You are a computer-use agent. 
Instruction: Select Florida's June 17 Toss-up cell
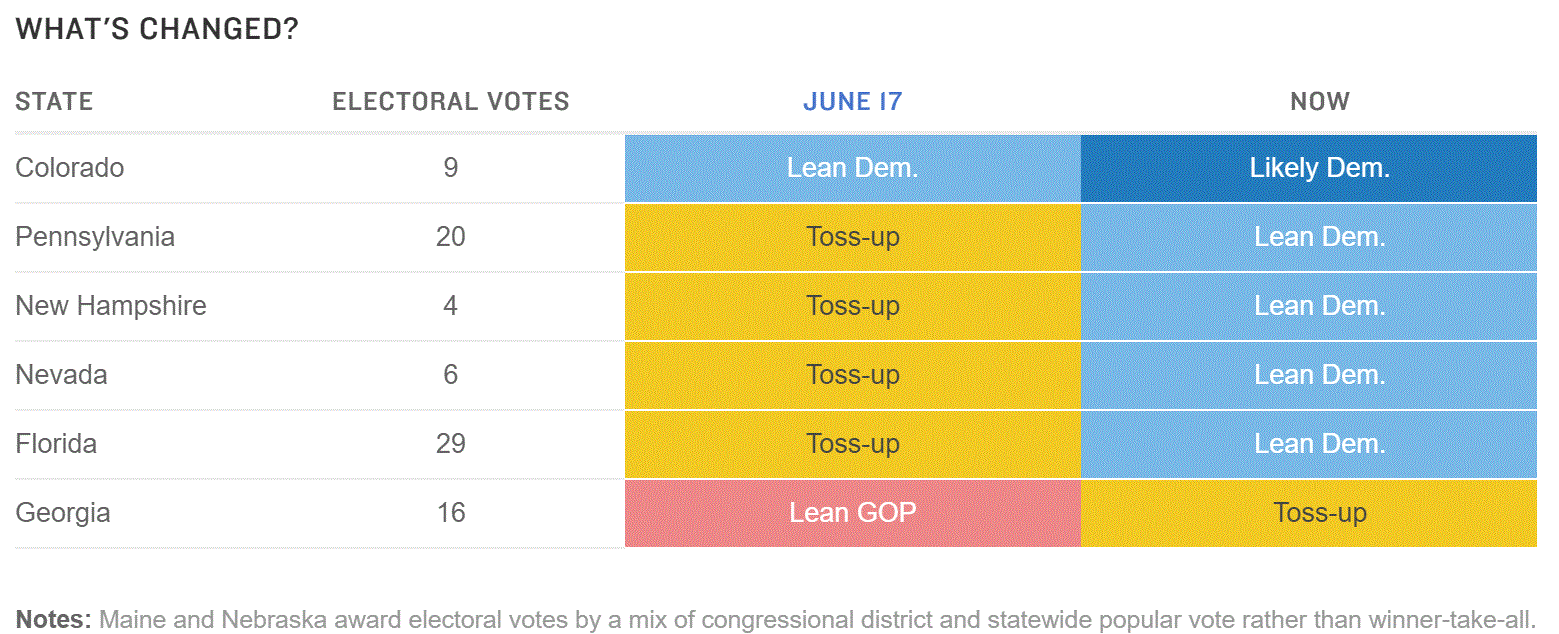(x=853, y=444)
